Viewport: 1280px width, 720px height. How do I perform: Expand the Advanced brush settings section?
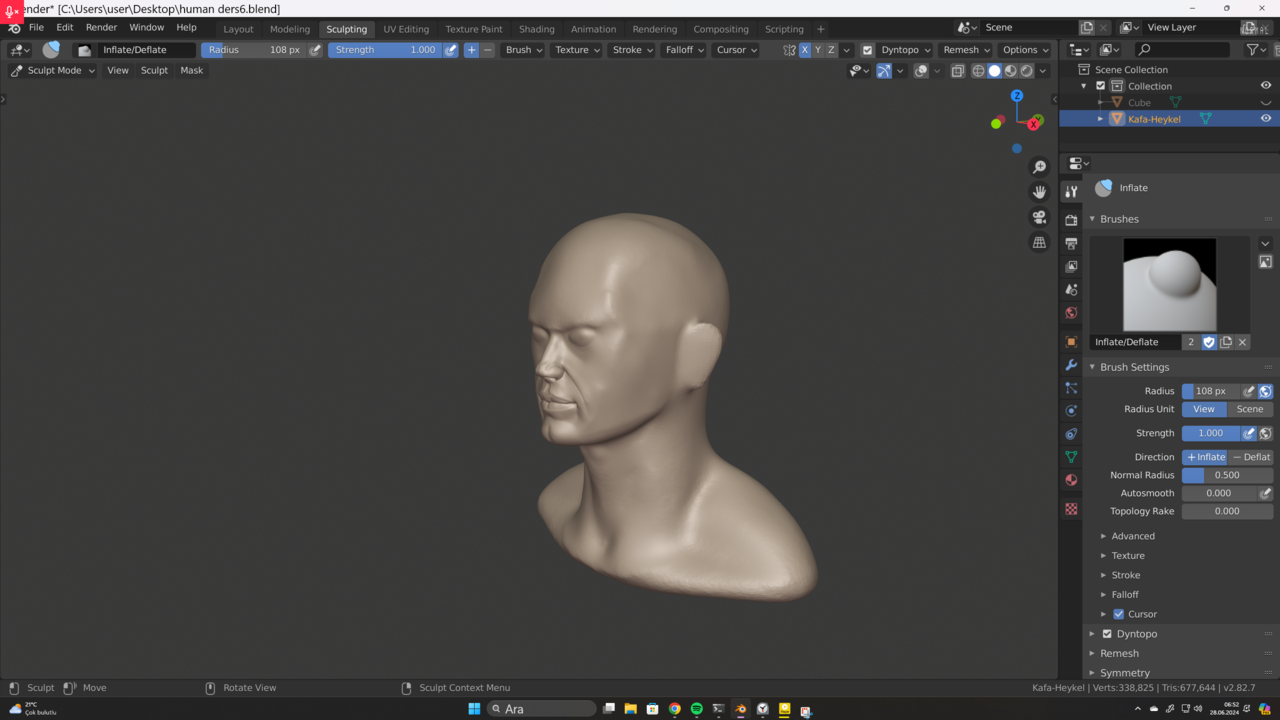pyautogui.click(x=1132, y=536)
